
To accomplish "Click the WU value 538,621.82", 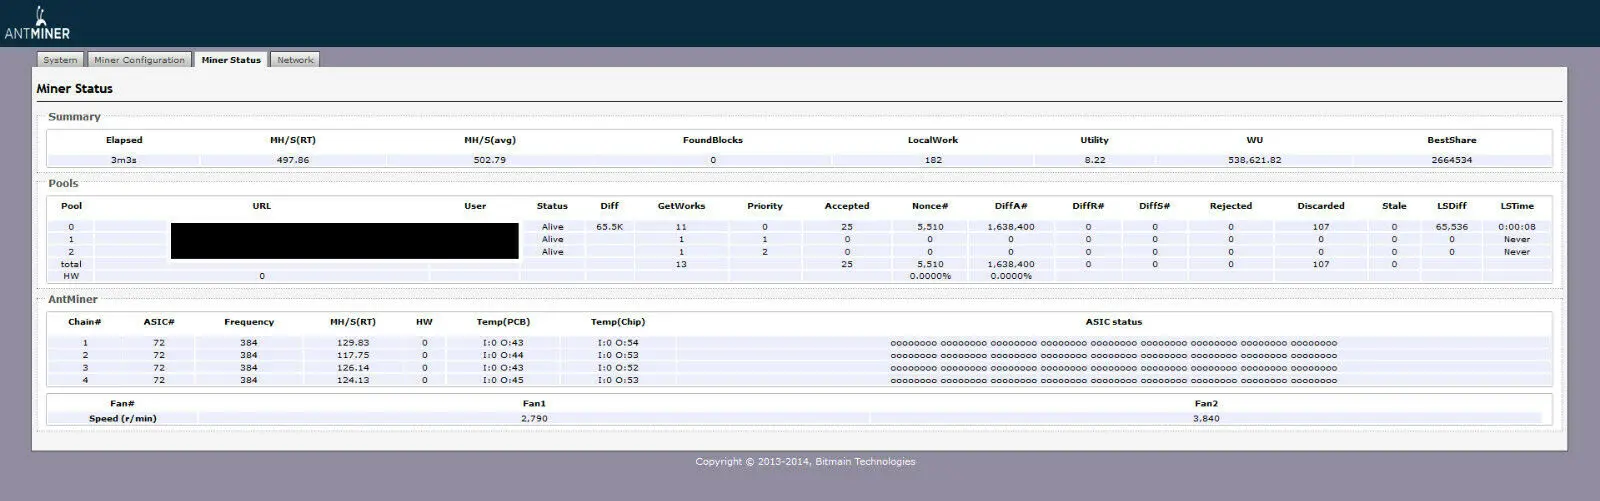I will click(x=1254, y=160).
